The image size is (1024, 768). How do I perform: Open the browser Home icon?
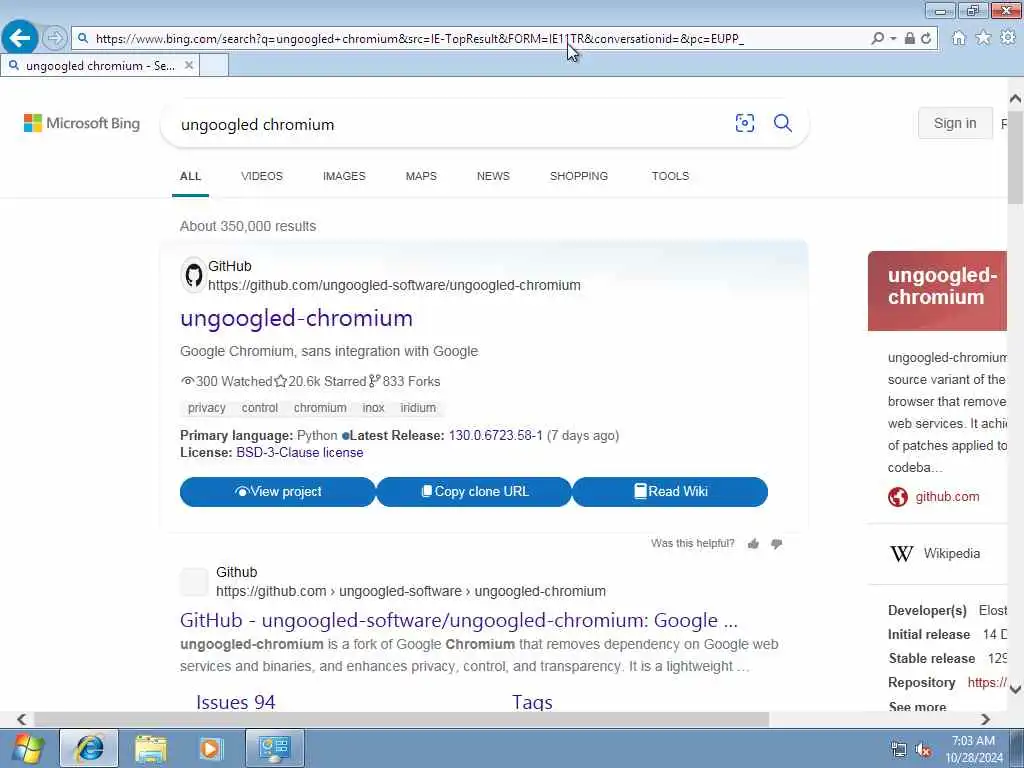point(958,38)
